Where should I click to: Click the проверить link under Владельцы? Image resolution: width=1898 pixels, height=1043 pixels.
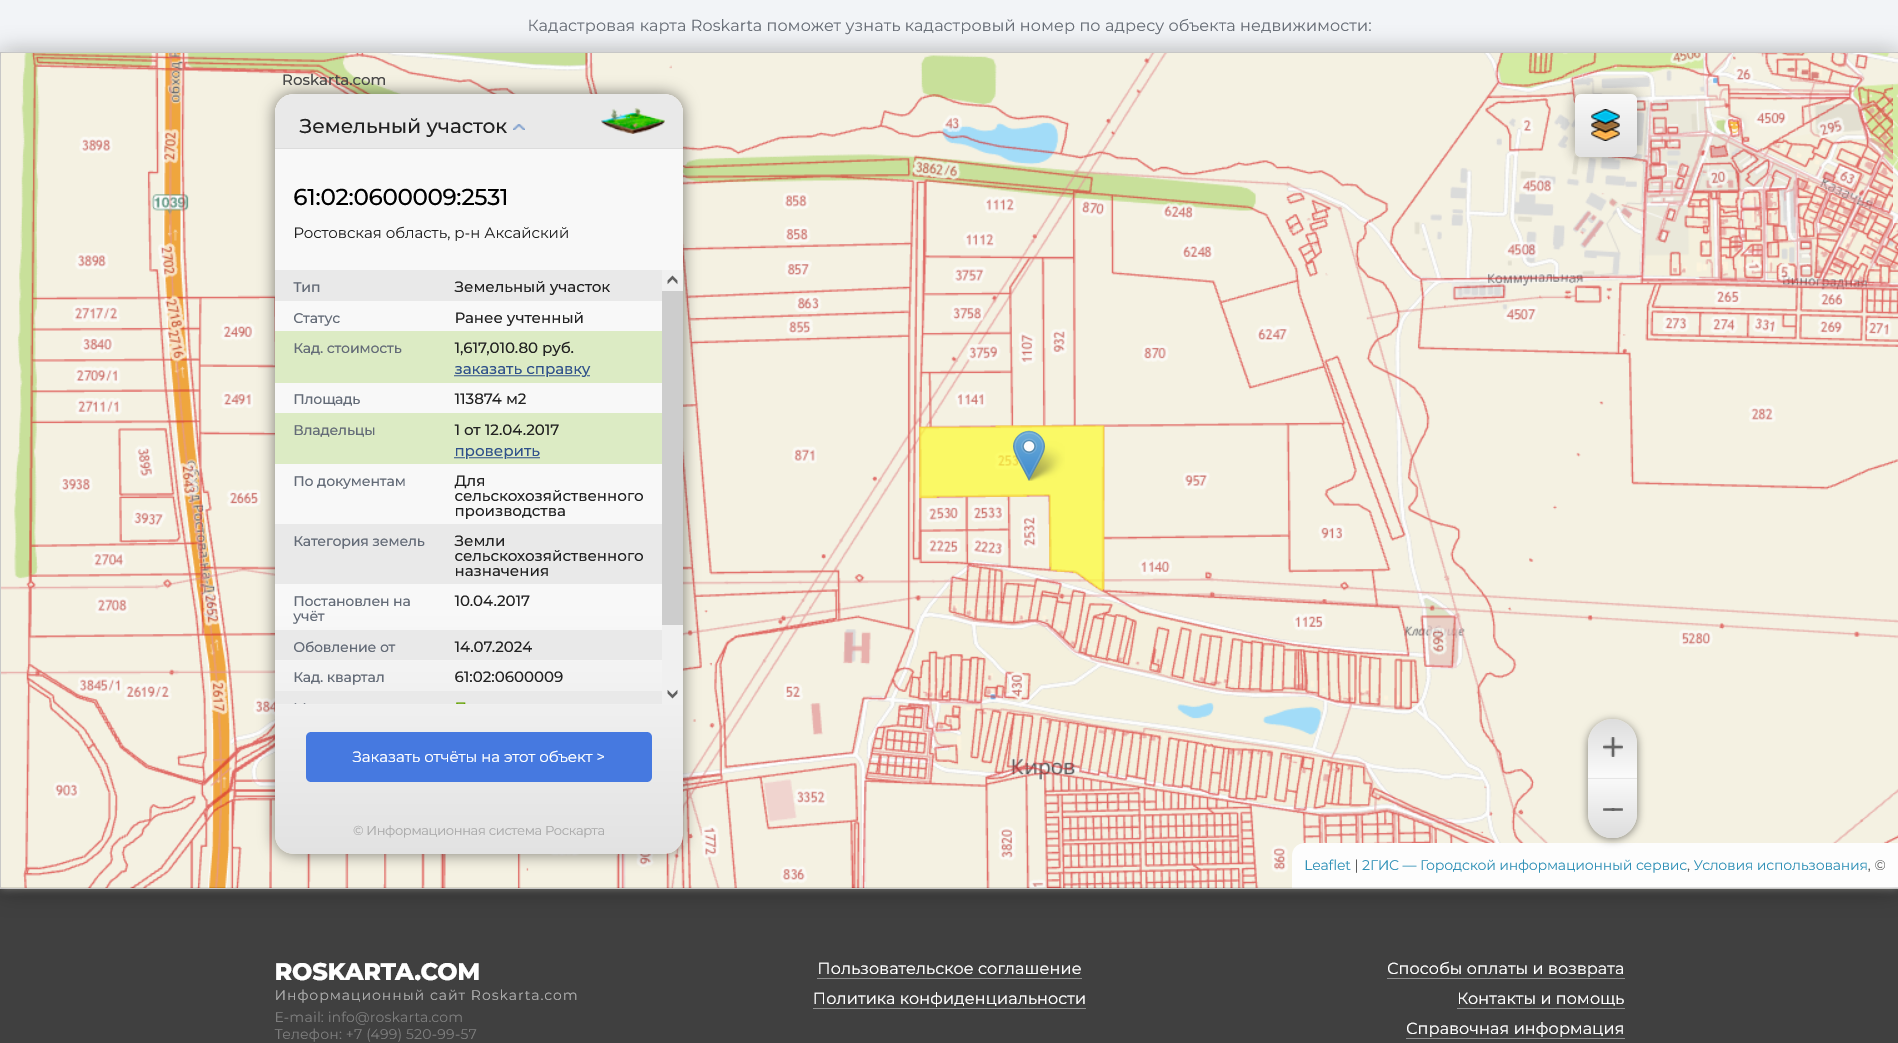pos(496,451)
